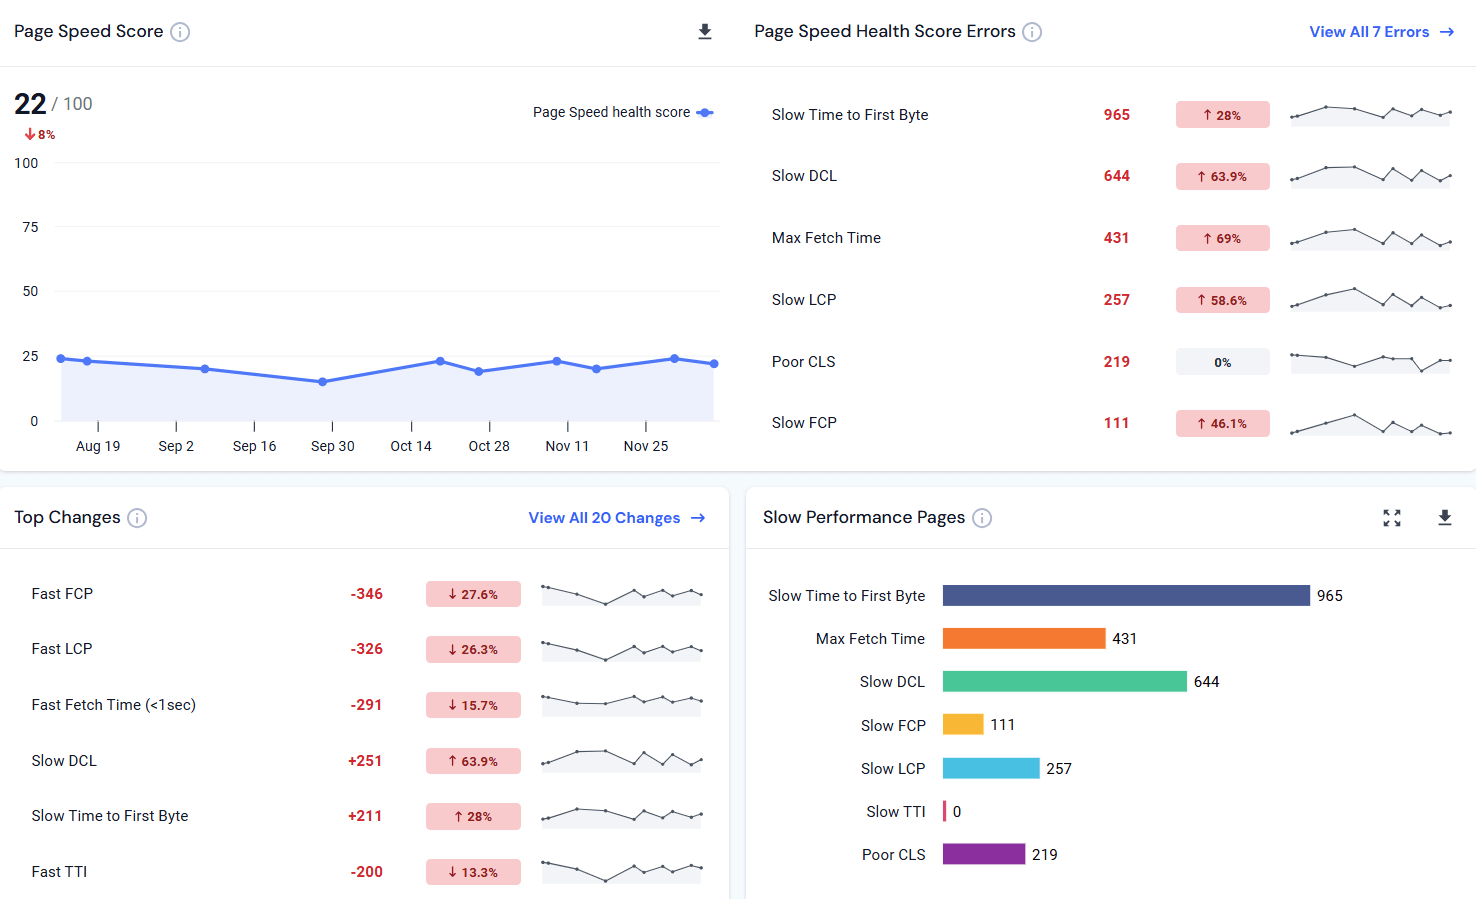Click the 46.1% badge for Slow FCP
This screenshot has width=1476, height=899.
click(x=1223, y=423)
